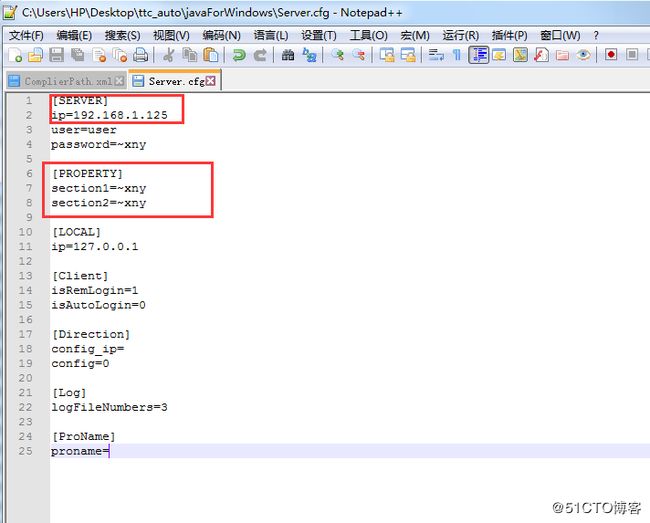
Task: Click the password=~xny line
Action: click(99, 145)
